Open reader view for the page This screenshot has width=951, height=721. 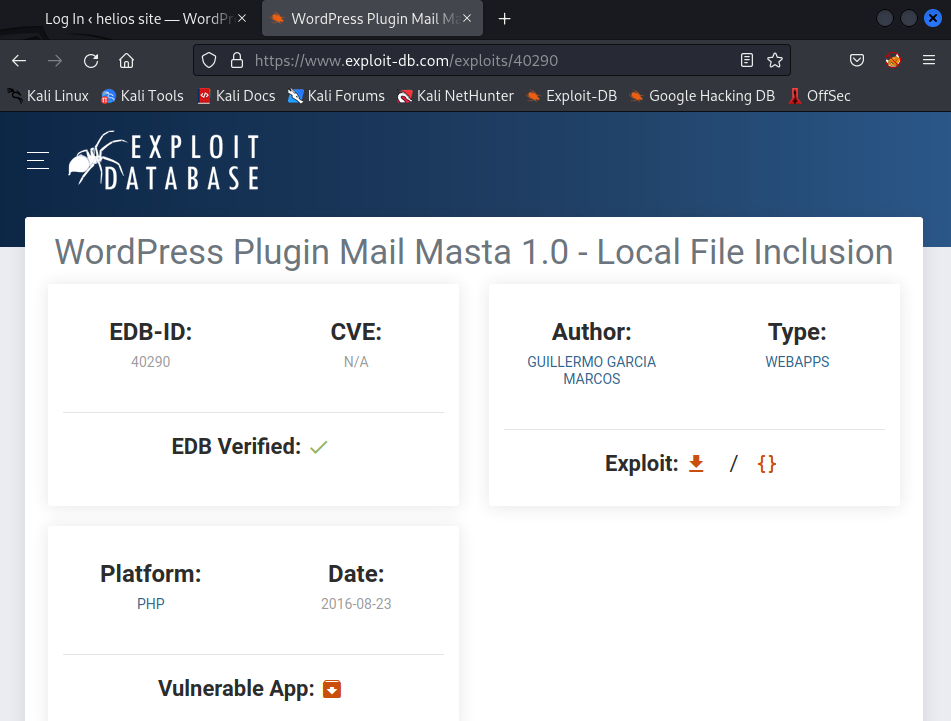[x=746, y=60]
